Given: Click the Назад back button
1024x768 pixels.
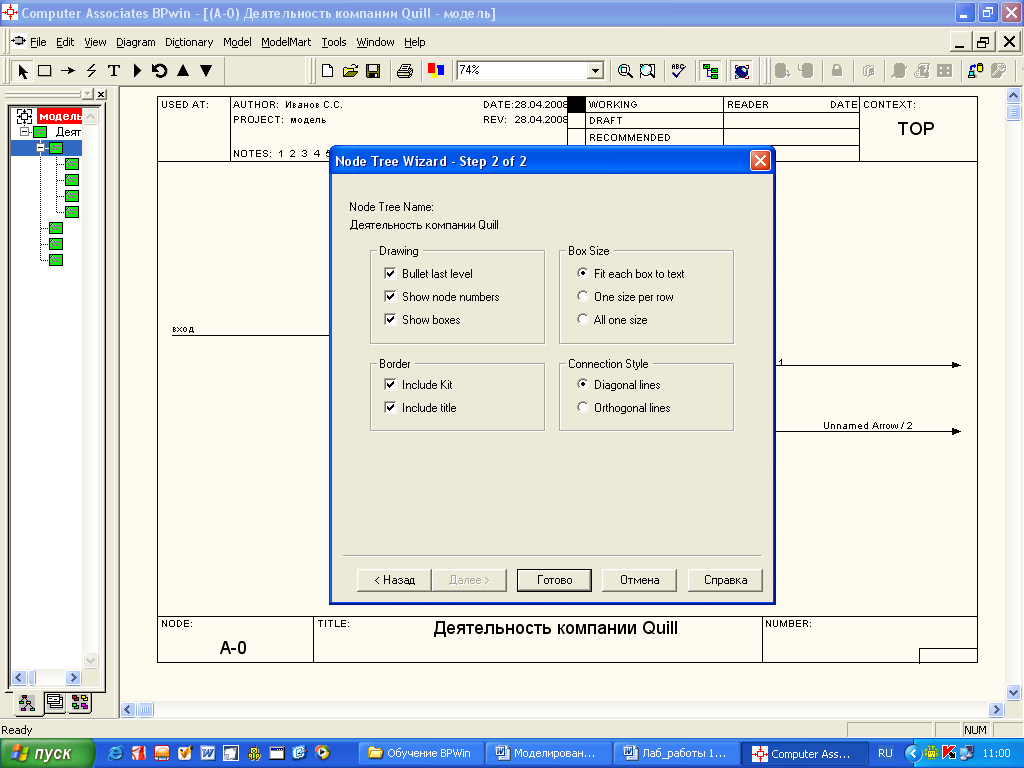Looking at the screenshot, I should point(394,580).
